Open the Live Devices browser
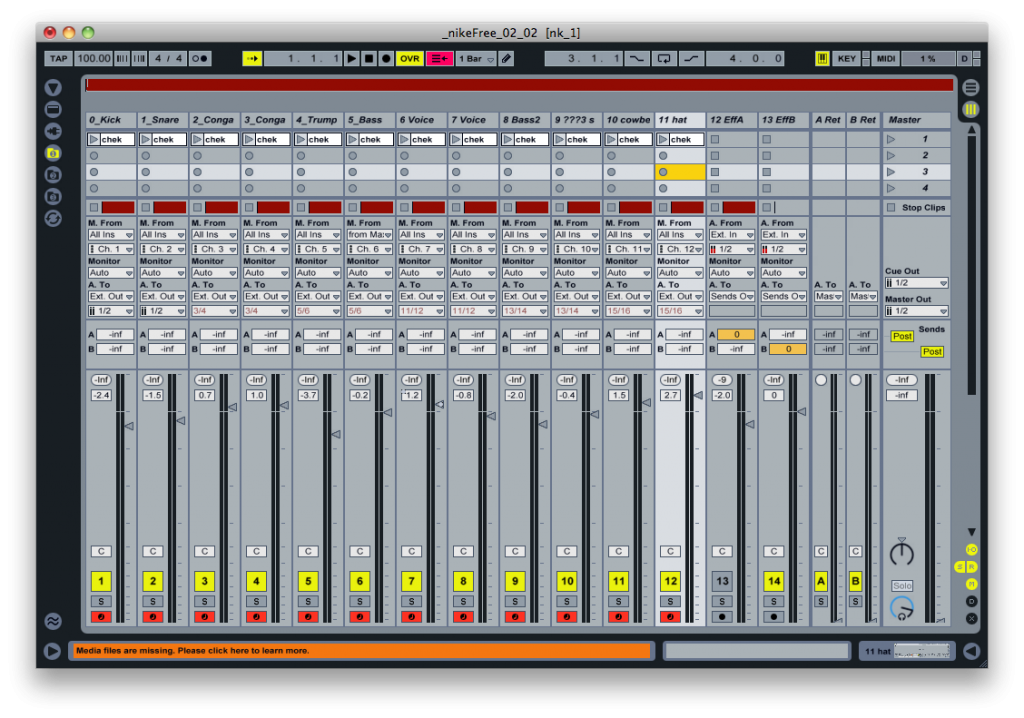 click(x=53, y=109)
